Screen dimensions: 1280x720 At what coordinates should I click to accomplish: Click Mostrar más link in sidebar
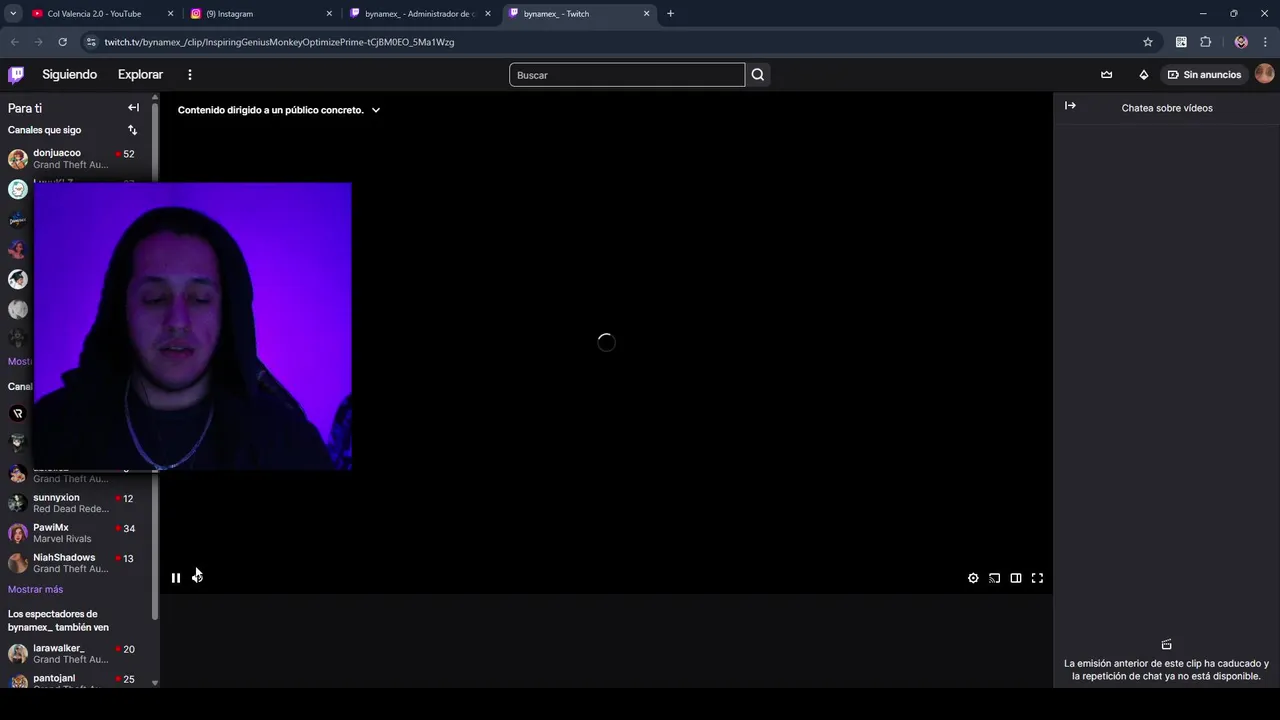pos(35,590)
